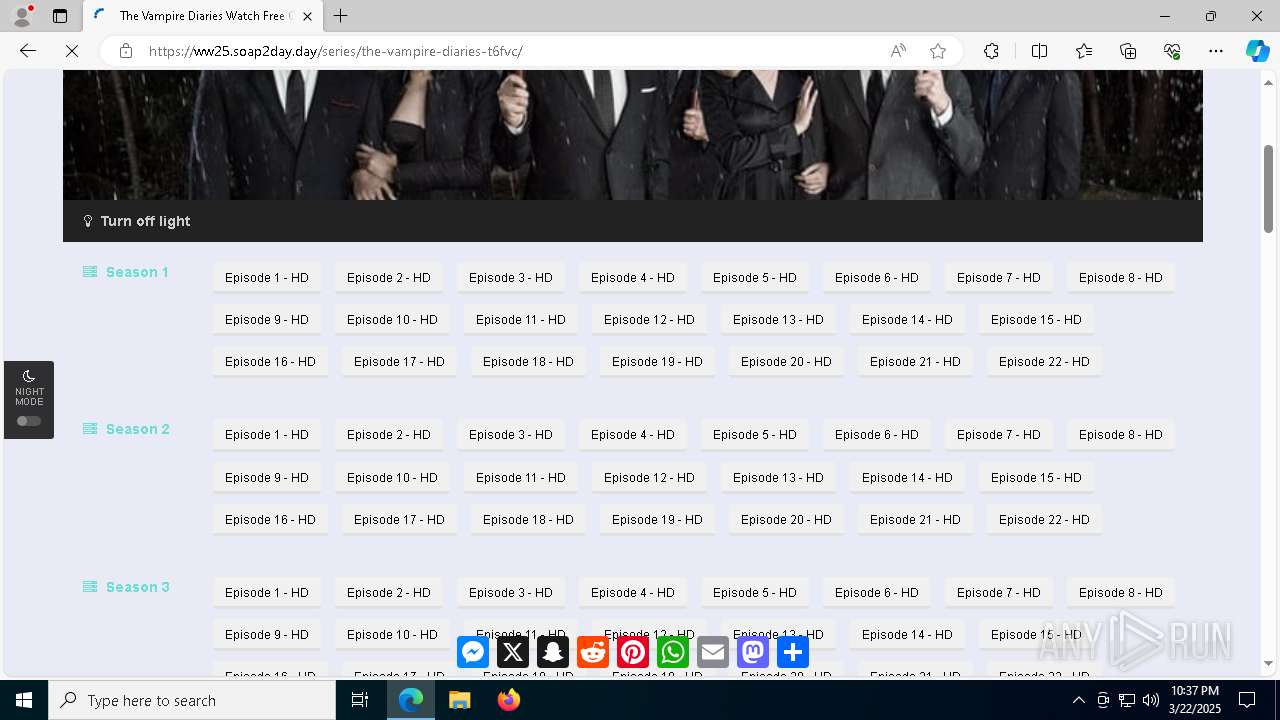This screenshot has height=720, width=1280.
Task: Open Collections panel
Action: 1128,51
